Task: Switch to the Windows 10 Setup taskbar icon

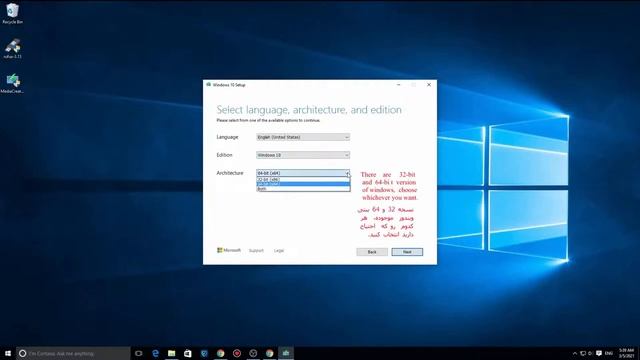Action: pos(286,353)
